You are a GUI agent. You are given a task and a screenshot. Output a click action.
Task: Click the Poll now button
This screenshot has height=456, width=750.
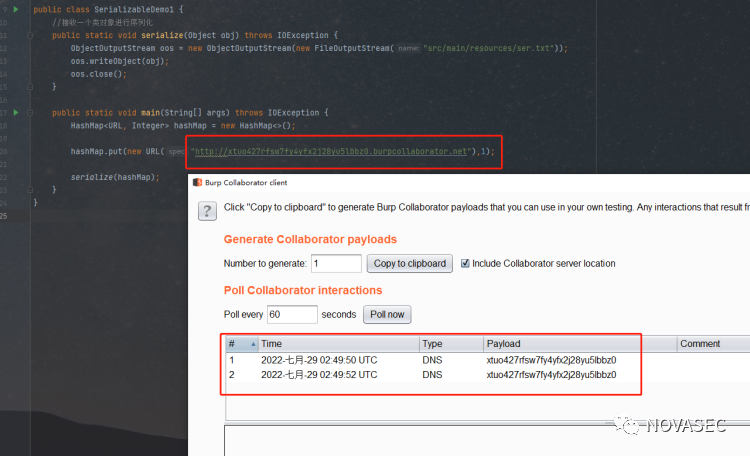pyautogui.click(x=387, y=314)
